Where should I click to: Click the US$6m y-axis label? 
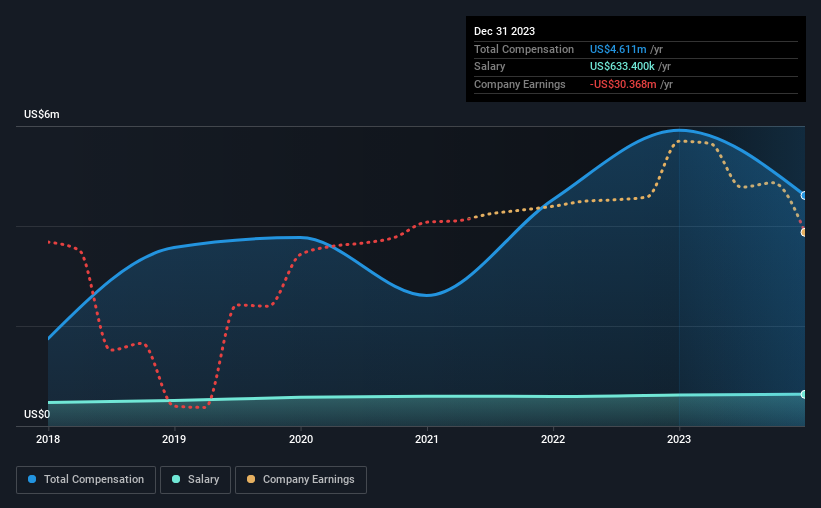[x=42, y=115]
